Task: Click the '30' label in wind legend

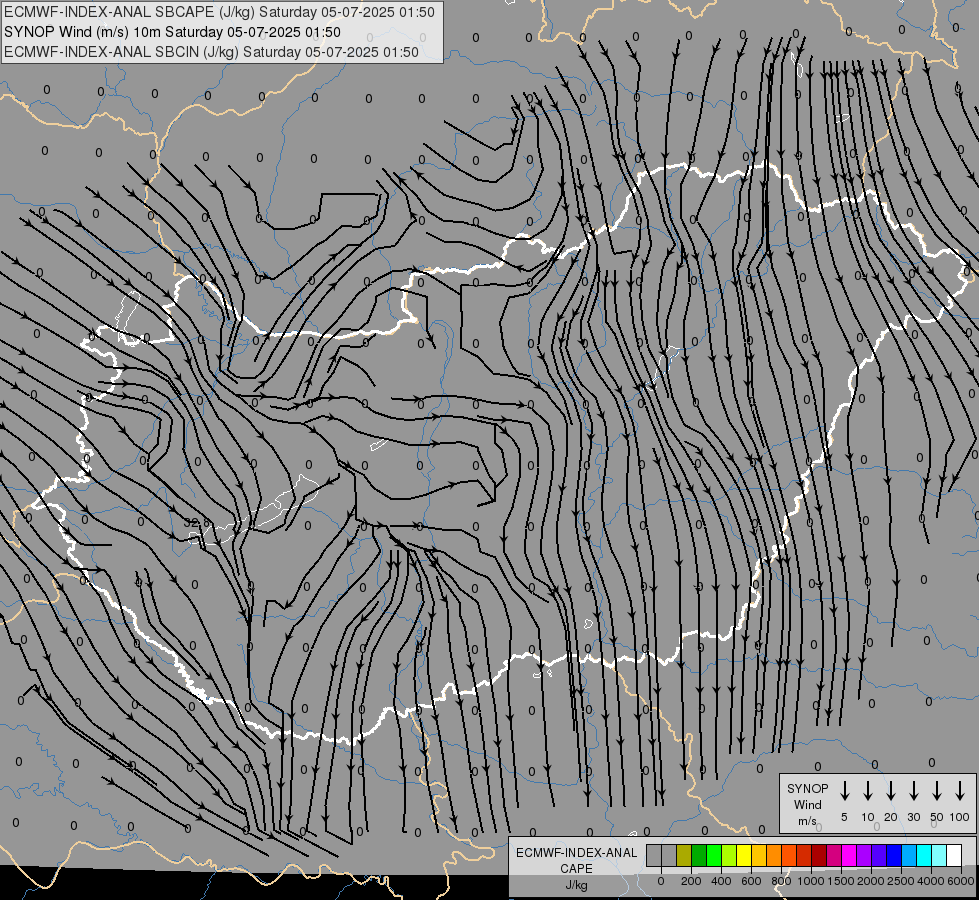Action: coord(913,817)
